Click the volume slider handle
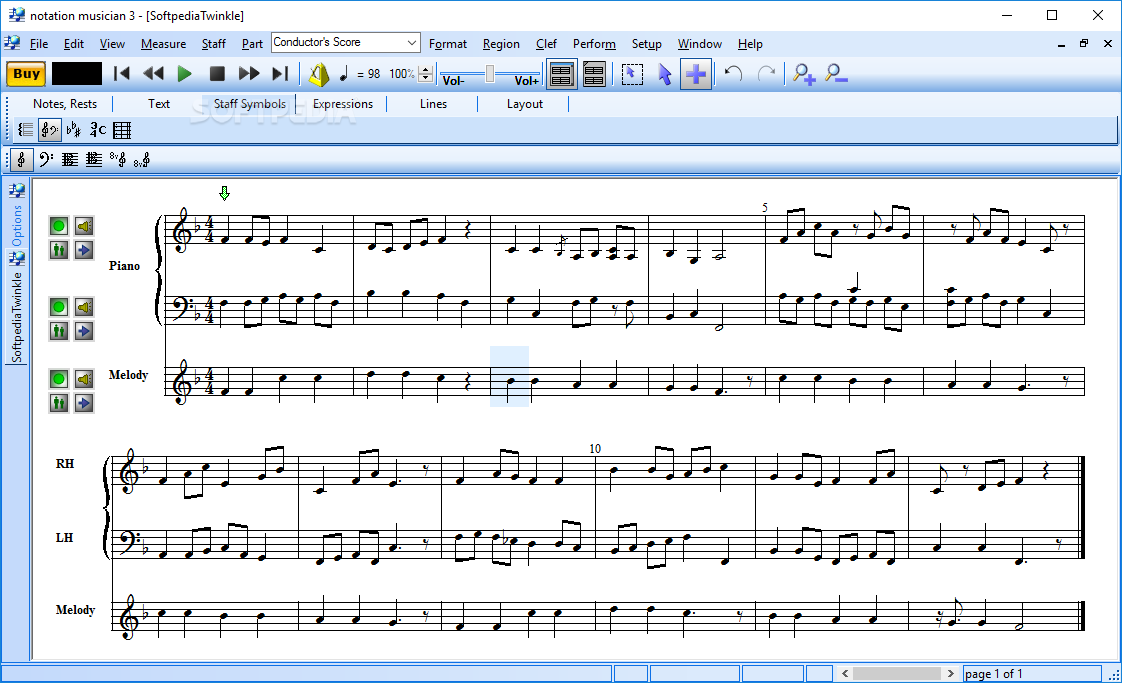The image size is (1122, 683). tap(490, 73)
